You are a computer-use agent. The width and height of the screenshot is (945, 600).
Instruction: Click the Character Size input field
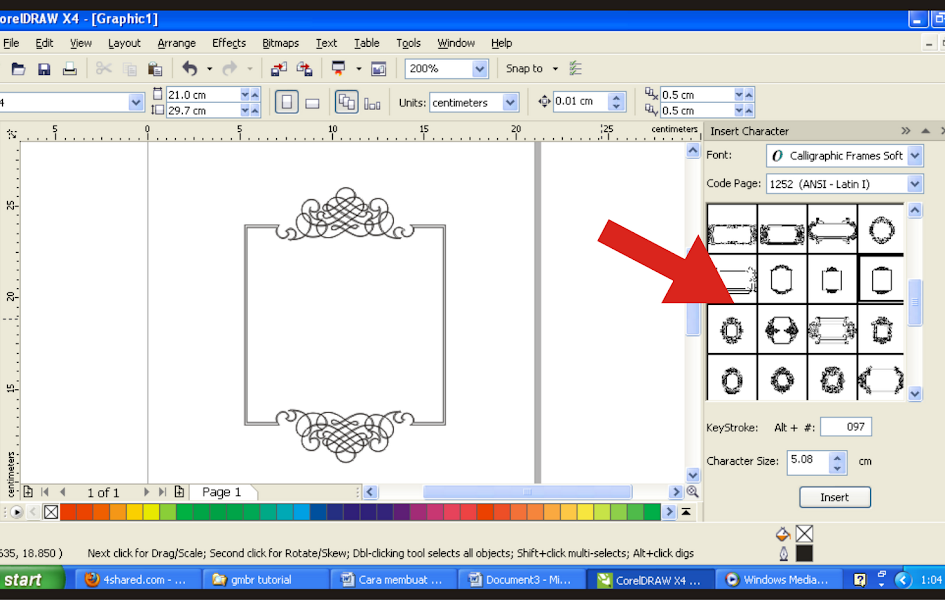click(x=808, y=462)
